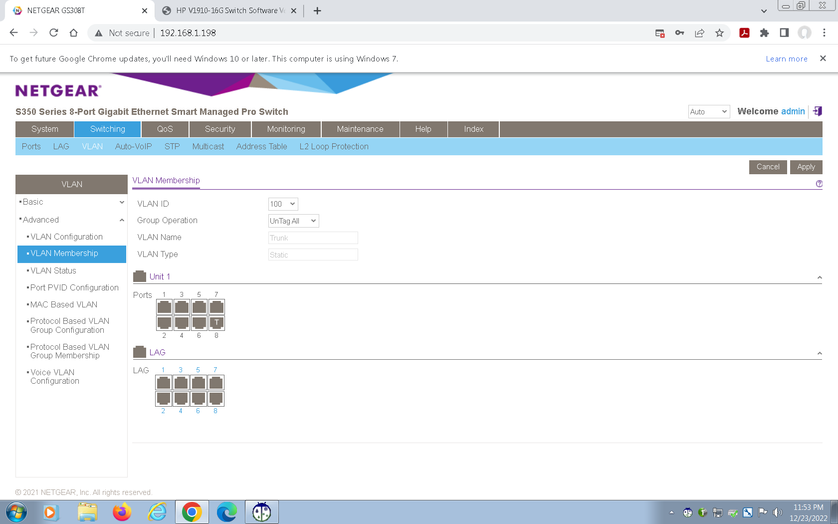Open the Monitoring tab
The width and height of the screenshot is (838, 524).
[286, 129]
